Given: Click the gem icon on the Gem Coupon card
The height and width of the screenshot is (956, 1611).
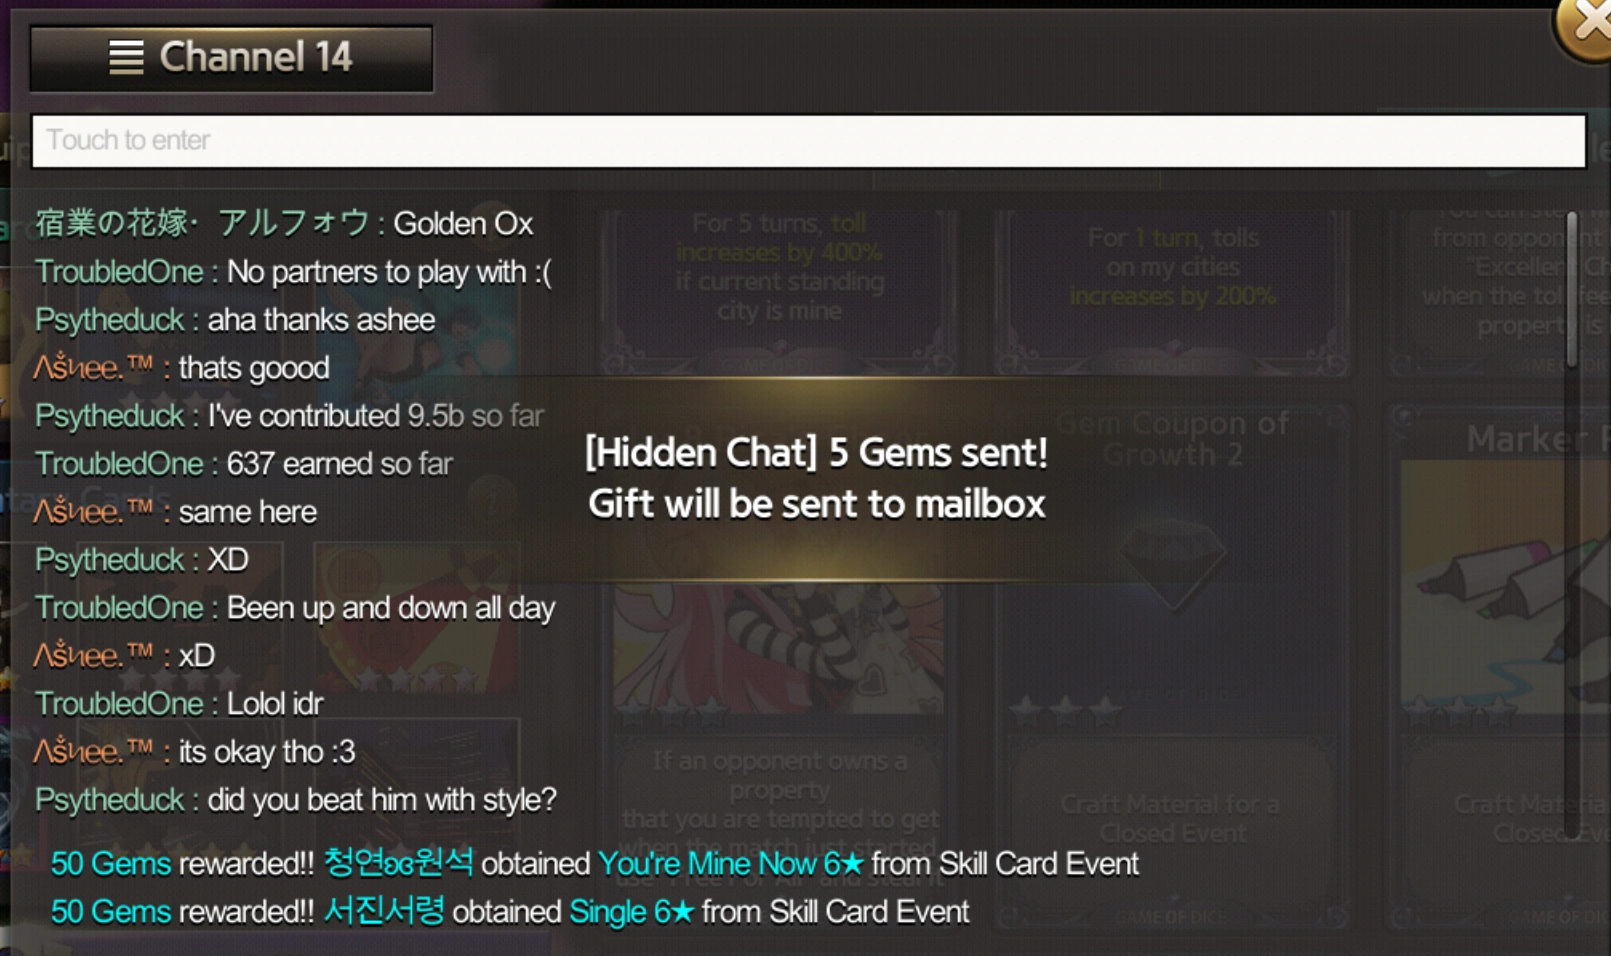Looking at the screenshot, I should (x=1172, y=560).
